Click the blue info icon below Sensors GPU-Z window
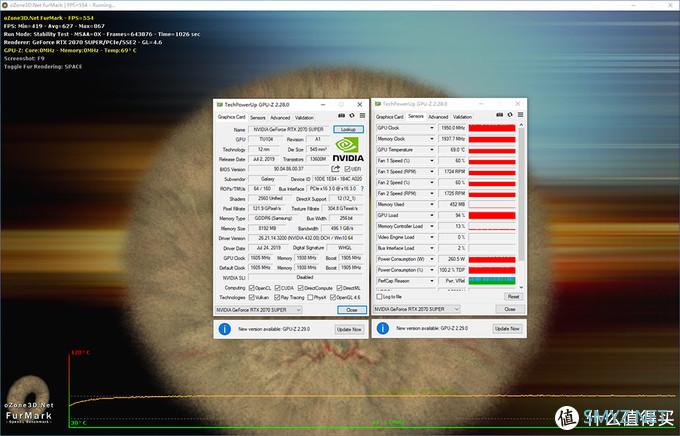680x436 pixels. coord(382,328)
